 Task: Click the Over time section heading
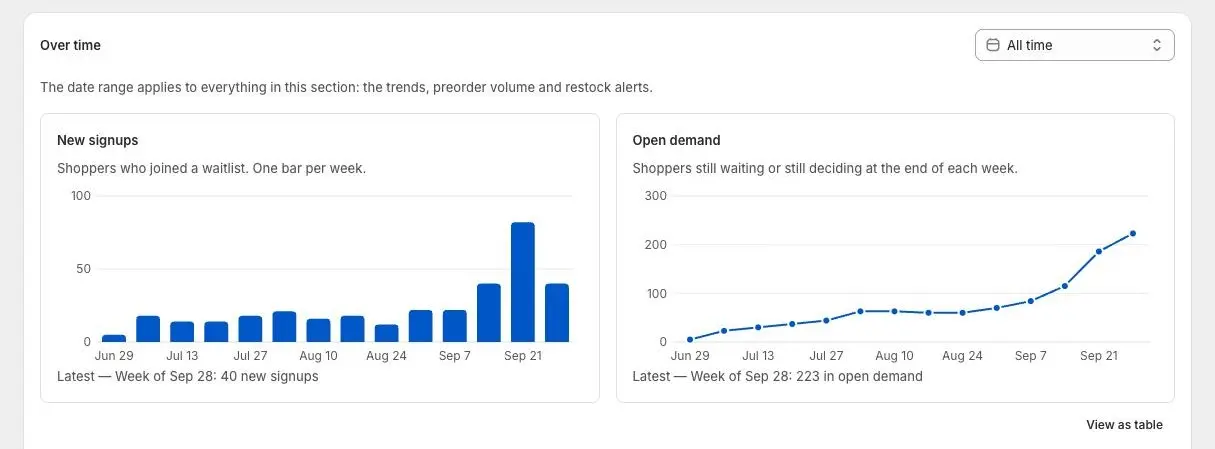[70, 45]
